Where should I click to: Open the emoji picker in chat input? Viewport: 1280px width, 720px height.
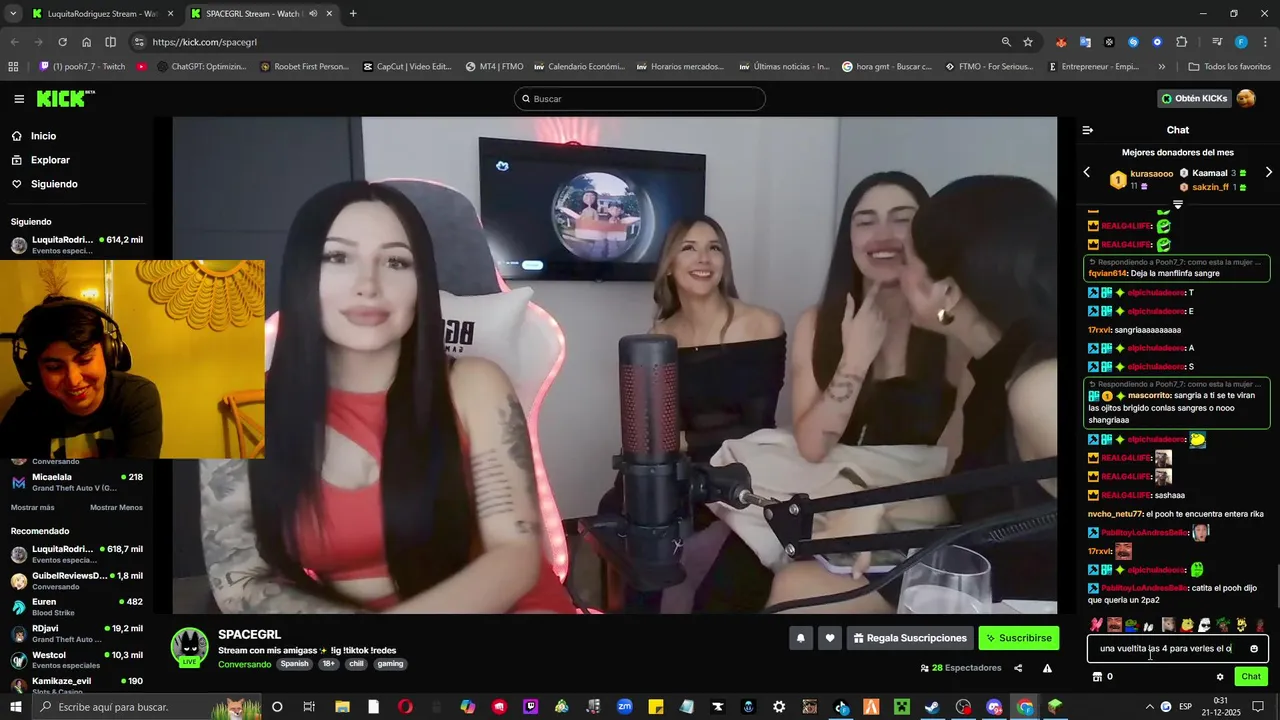click(x=1254, y=649)
